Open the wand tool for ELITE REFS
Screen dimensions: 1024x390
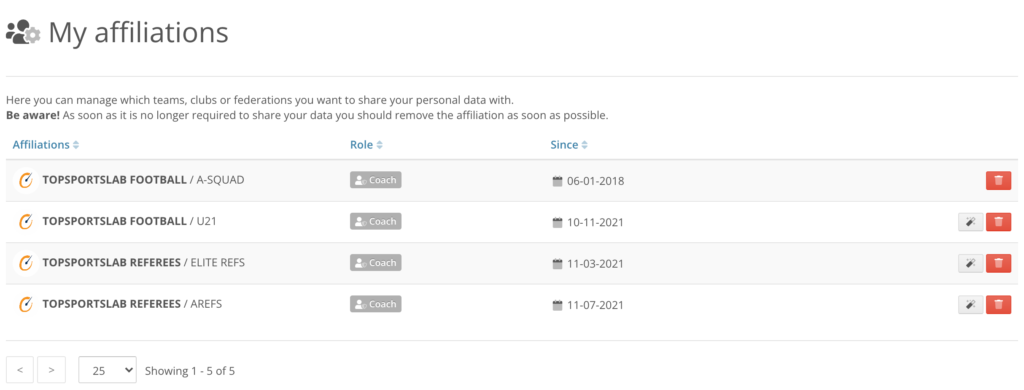(970, 263)
